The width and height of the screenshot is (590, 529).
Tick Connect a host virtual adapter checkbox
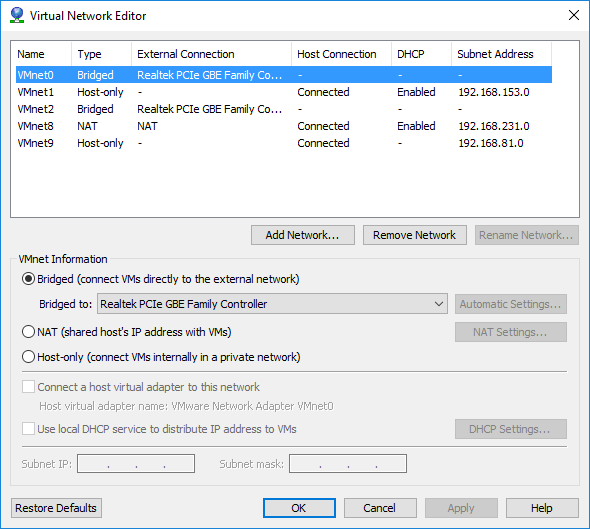pos(29,387)
